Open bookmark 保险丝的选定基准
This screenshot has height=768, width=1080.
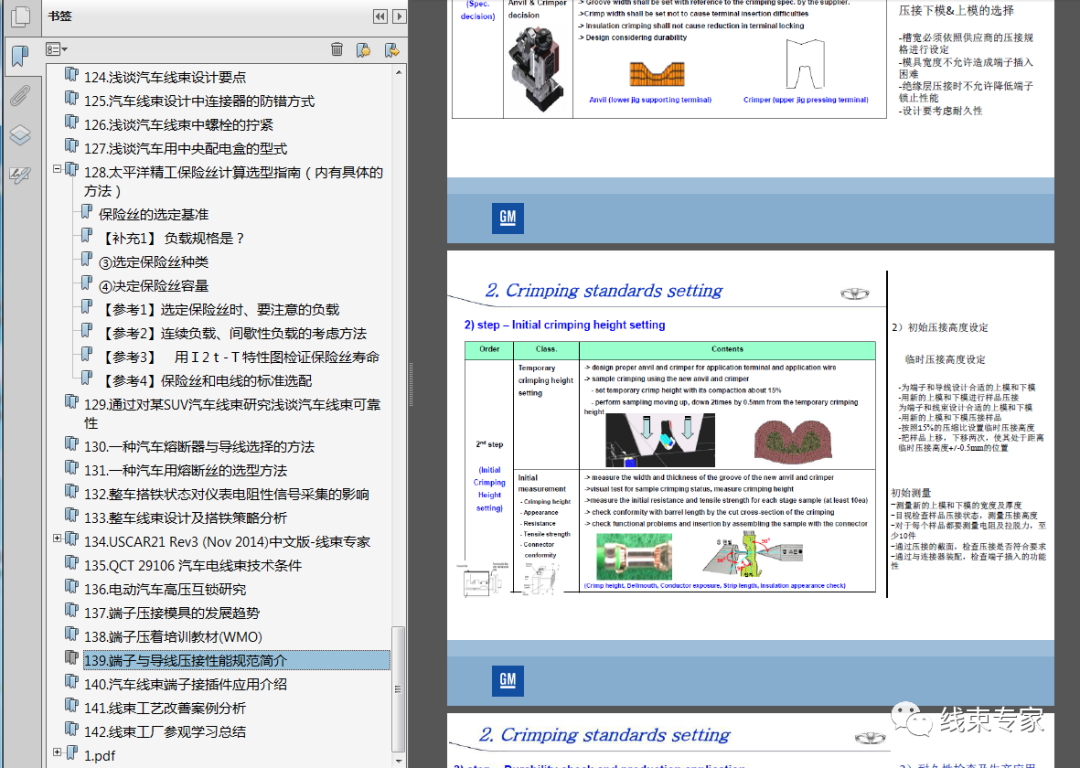(x=153, y=214)
